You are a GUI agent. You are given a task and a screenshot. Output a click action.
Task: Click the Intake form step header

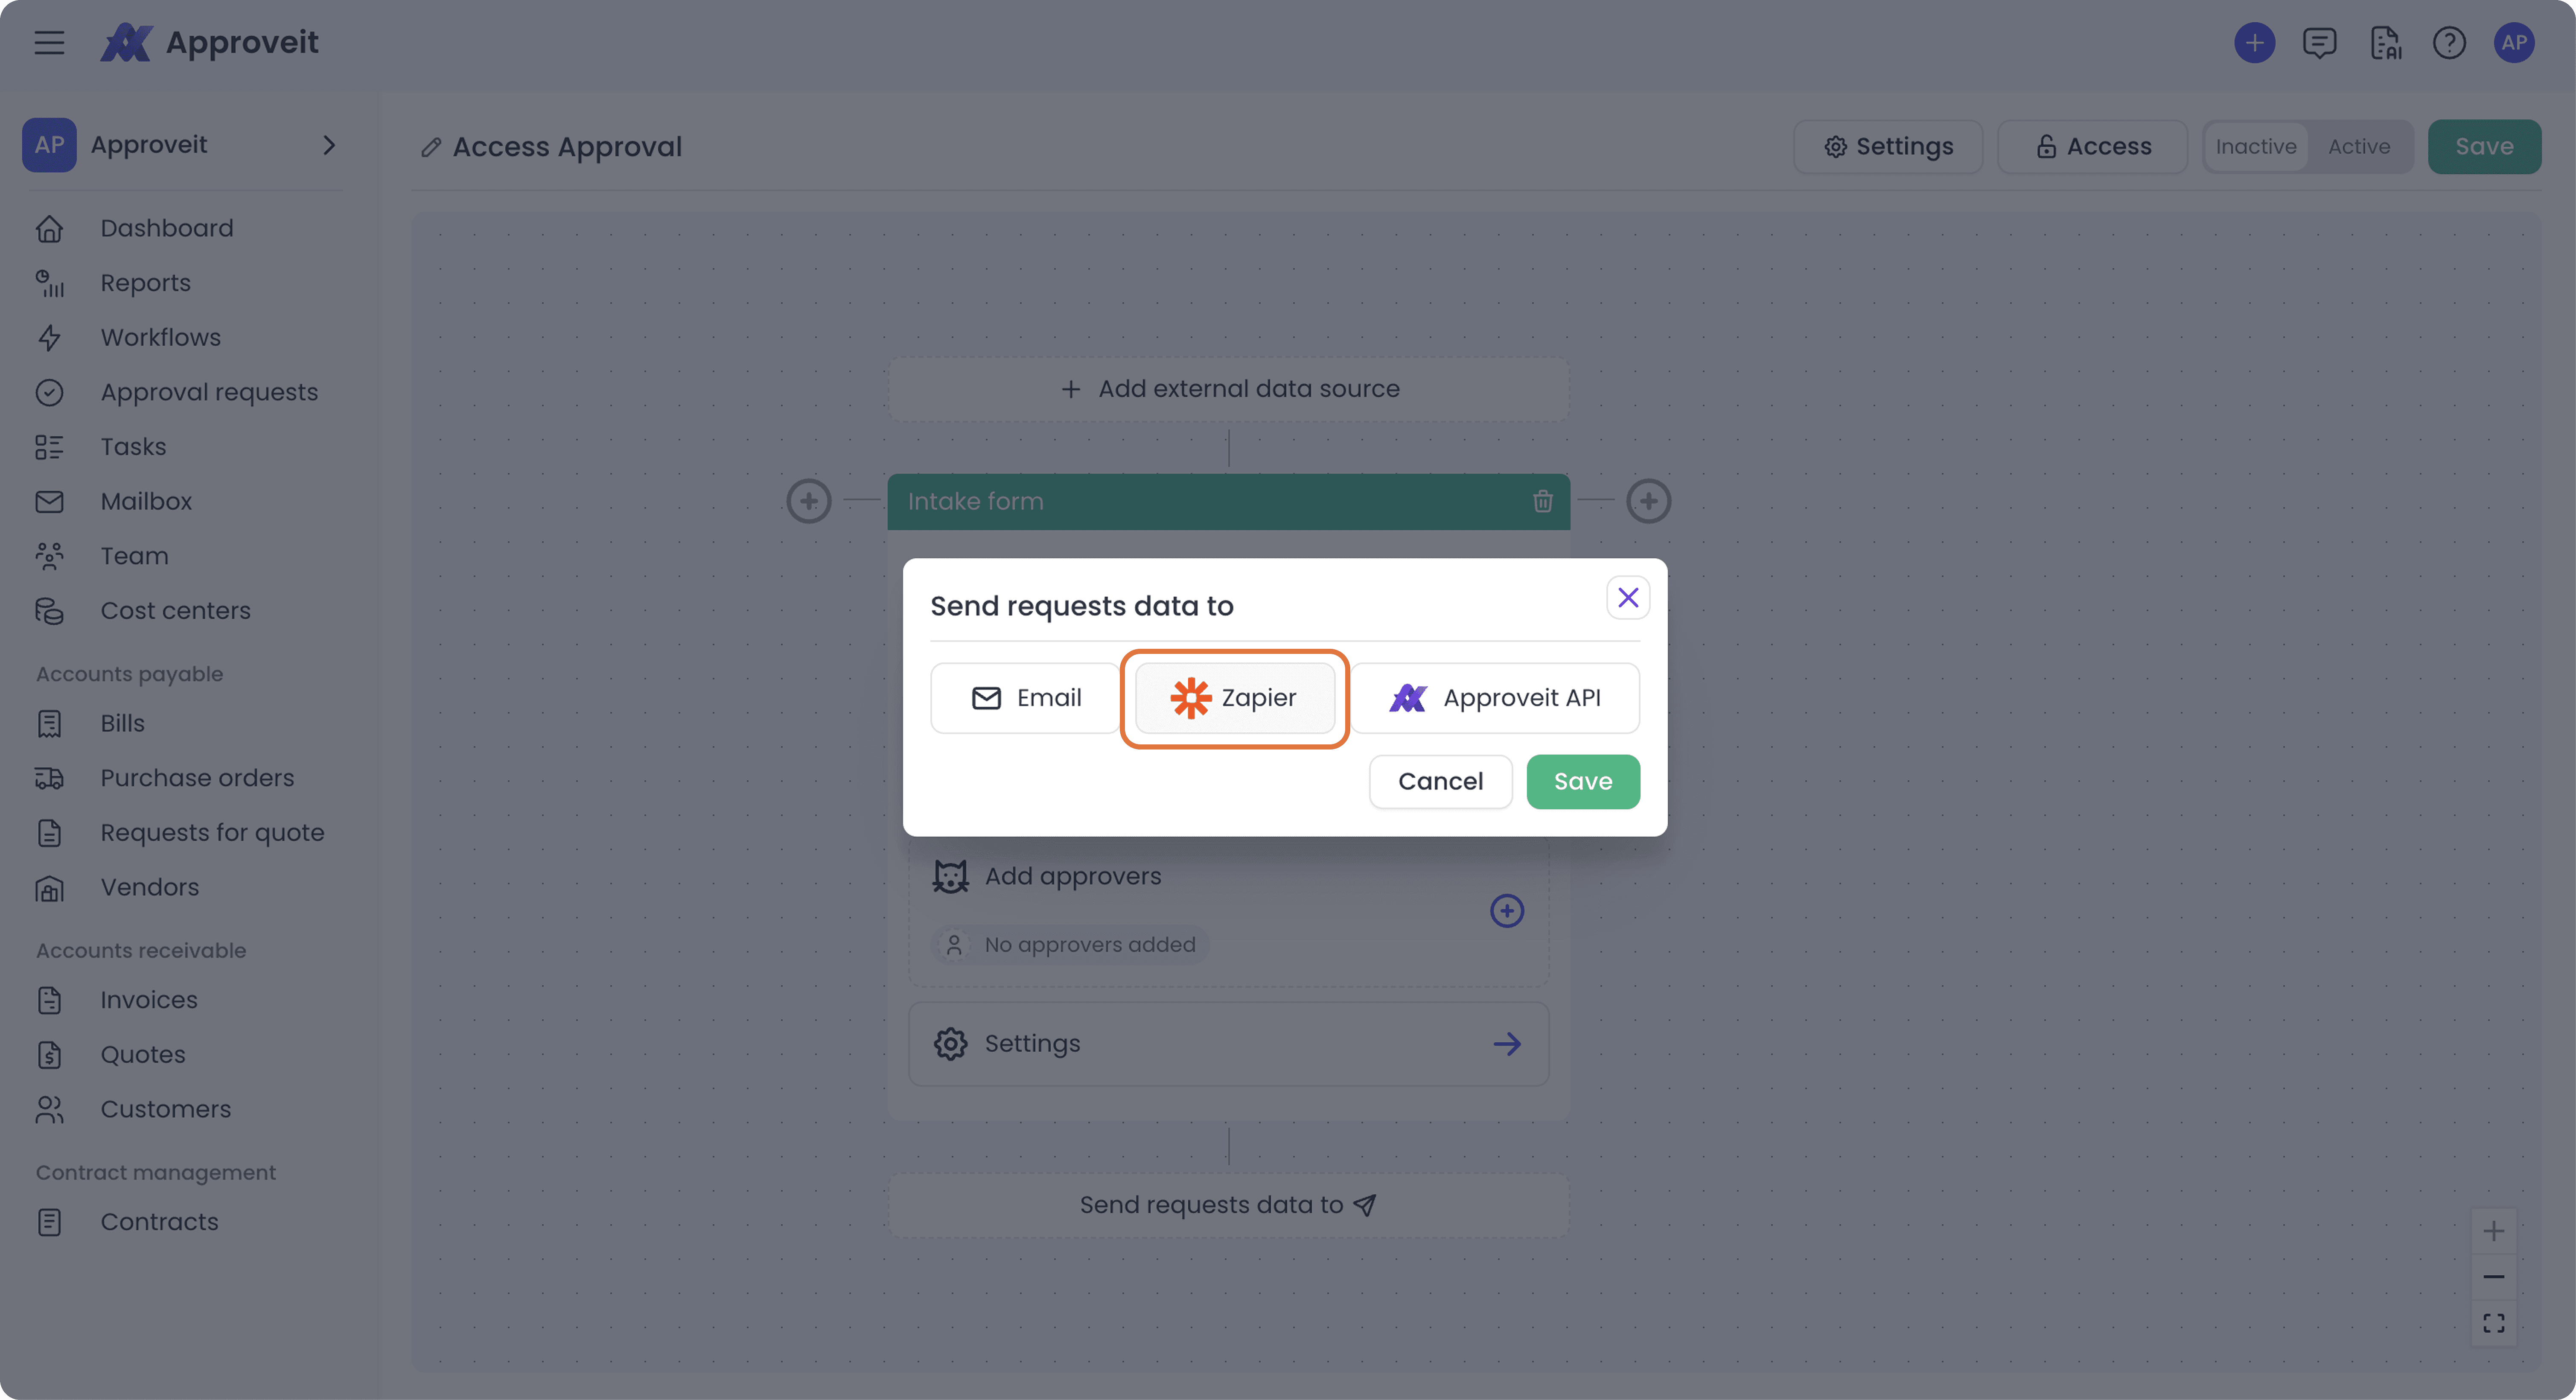[x=1229, y=501]
